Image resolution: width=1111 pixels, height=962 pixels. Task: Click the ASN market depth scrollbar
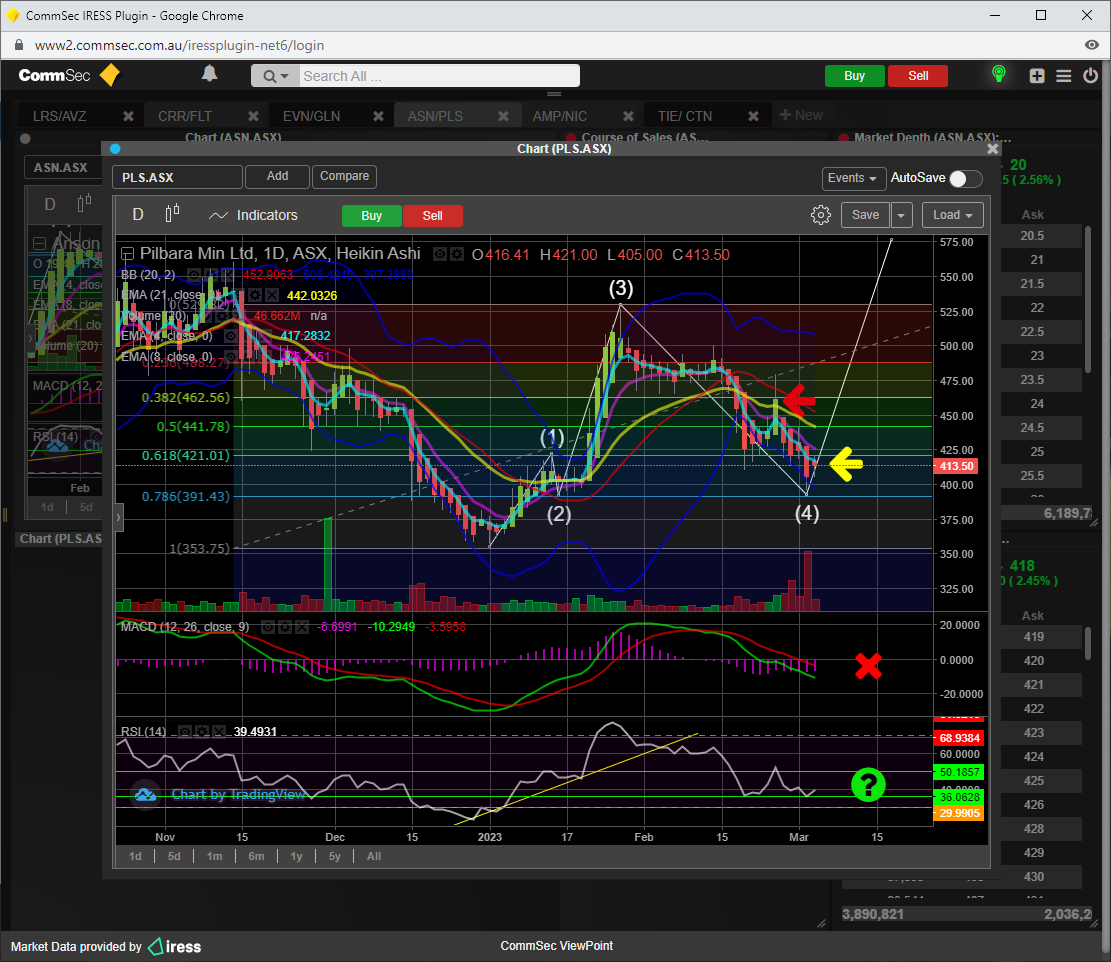tap(1088, 298)
